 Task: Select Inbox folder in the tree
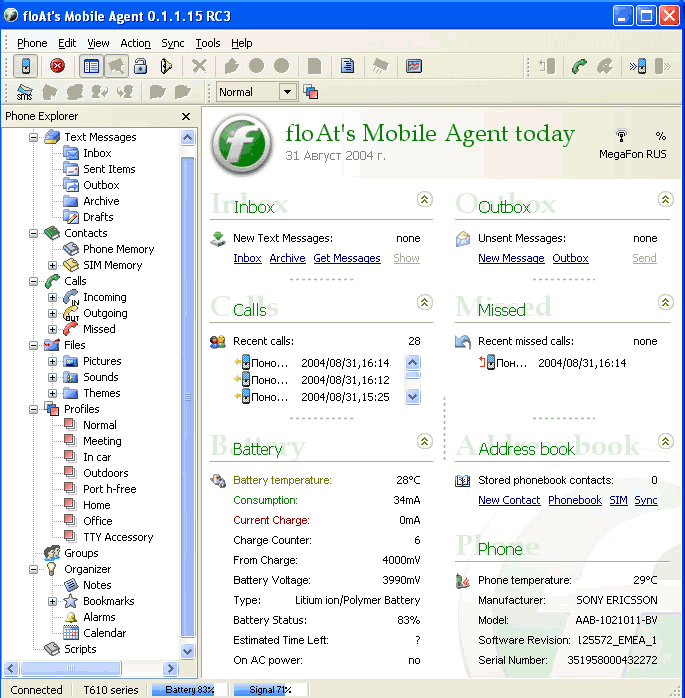point(97,153)
